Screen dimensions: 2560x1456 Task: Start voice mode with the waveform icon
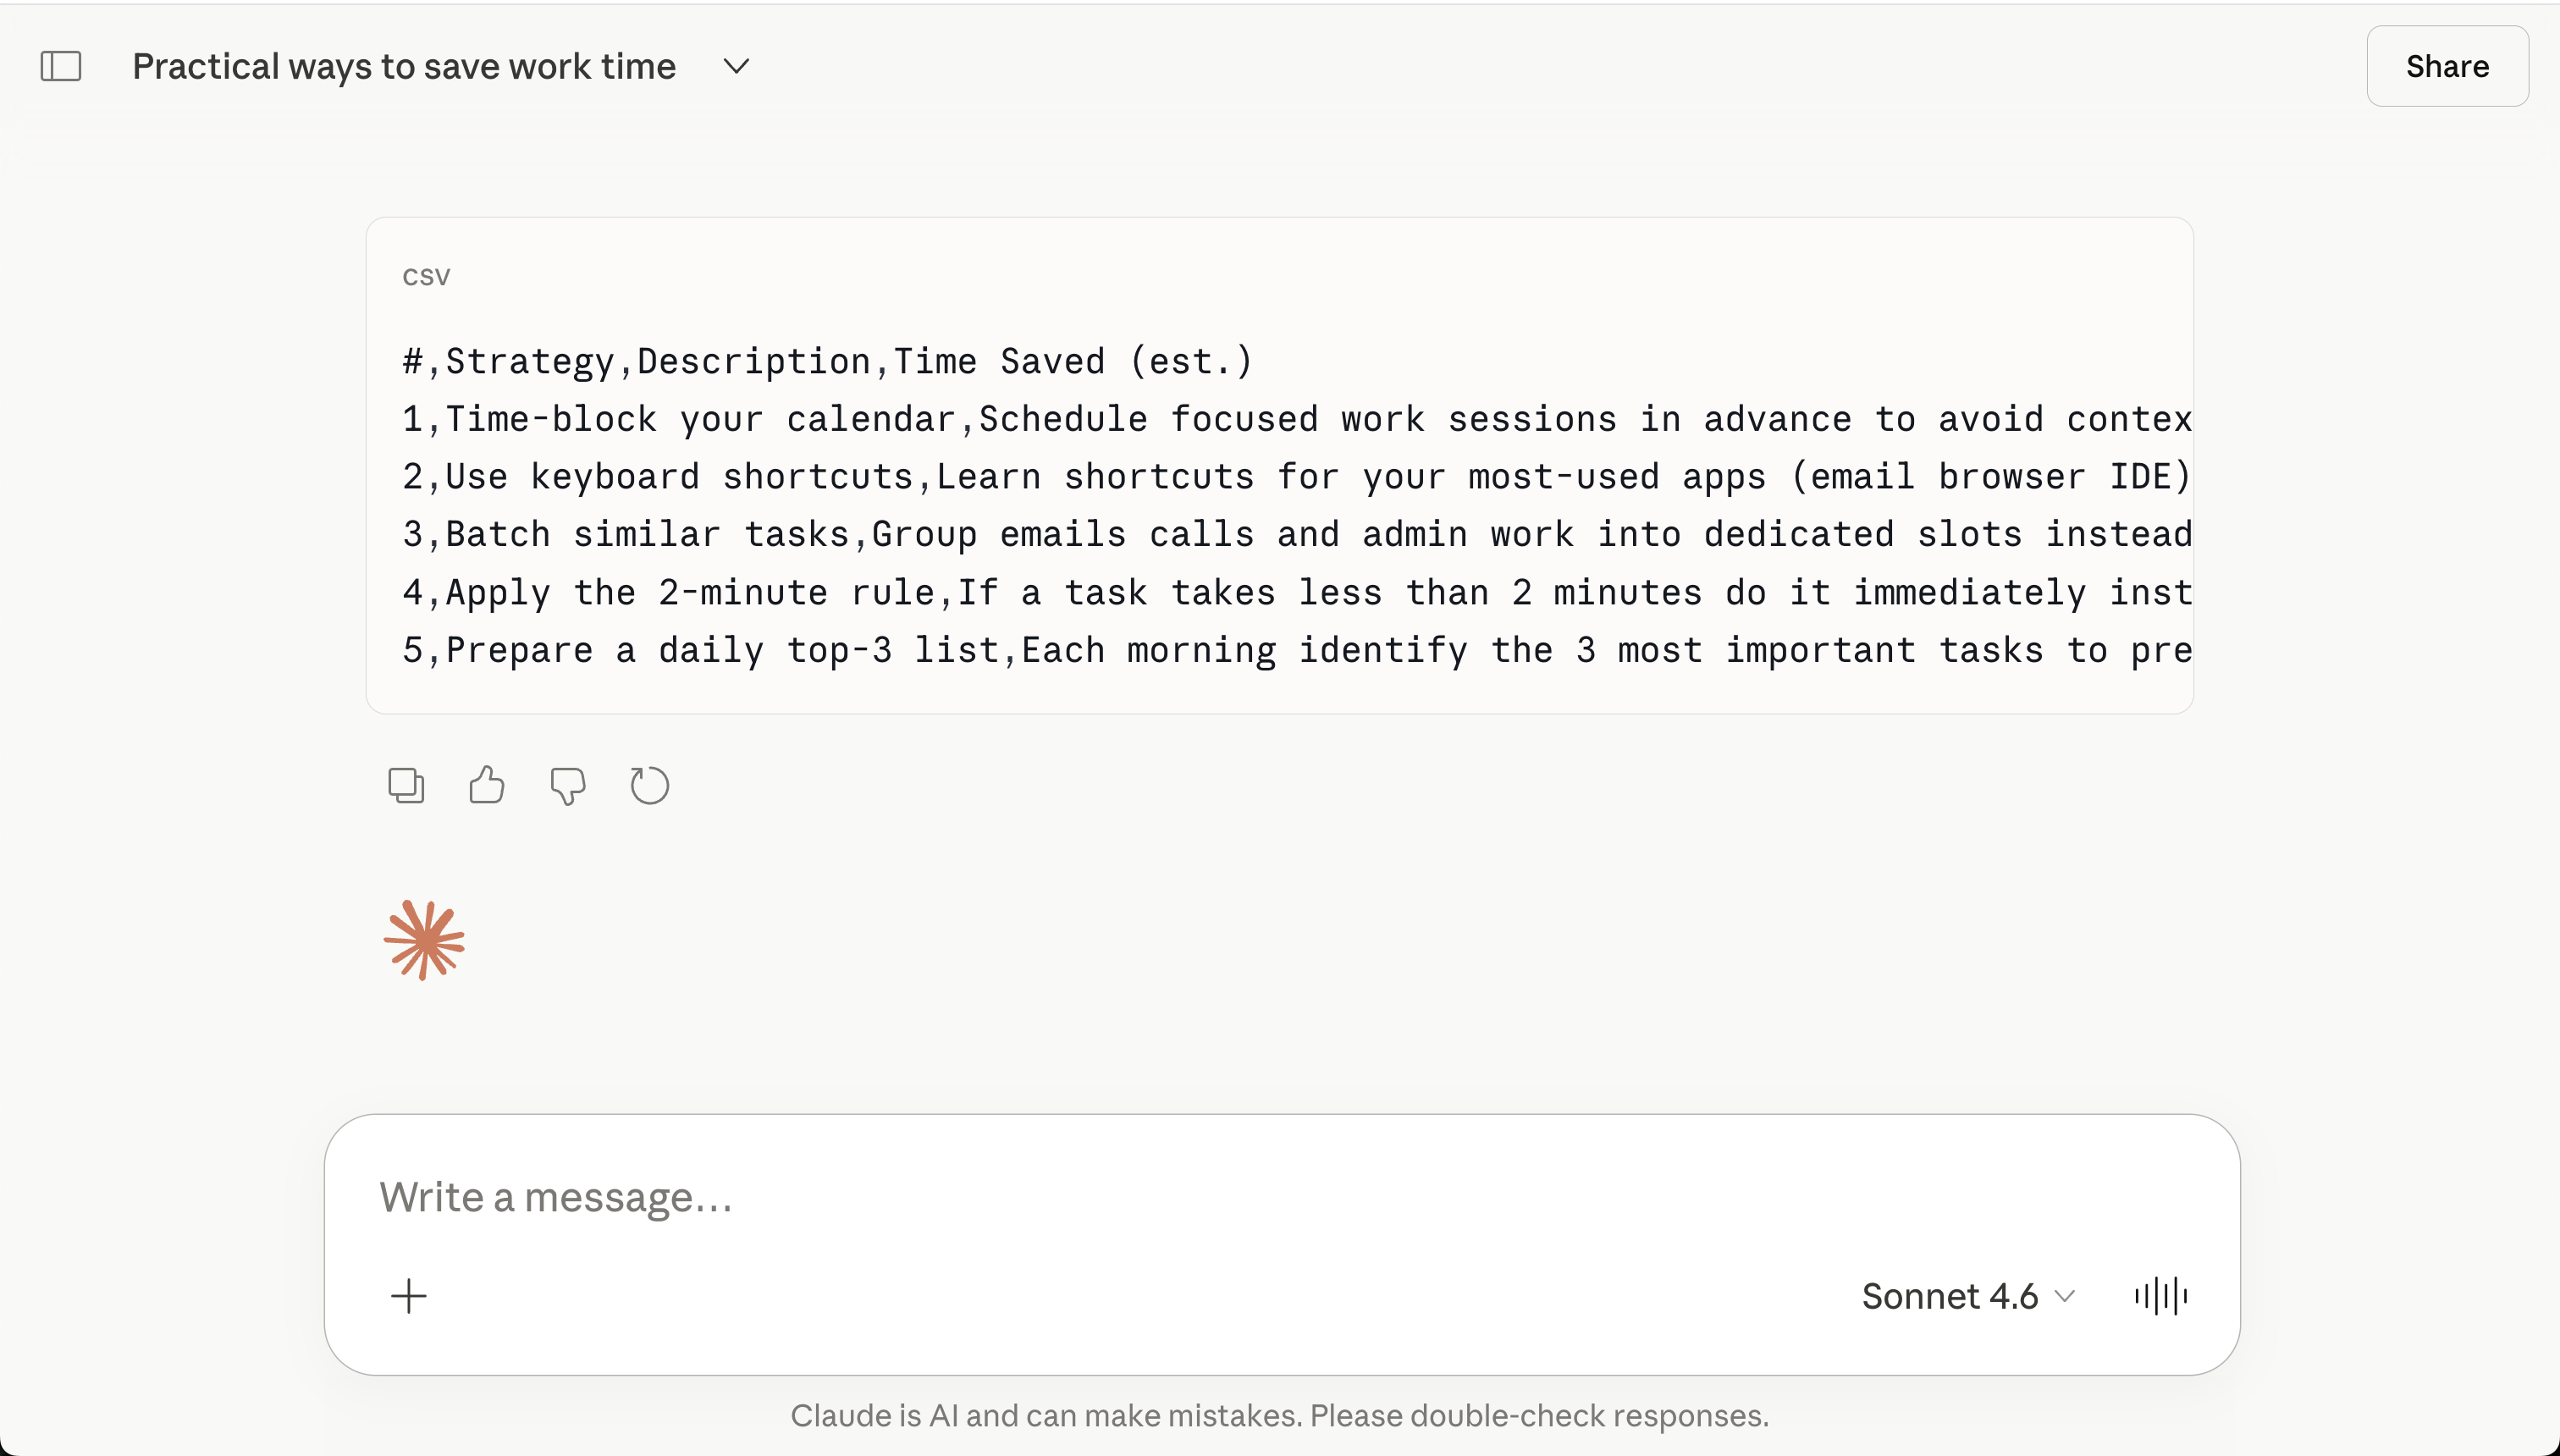click(x=2161, y=1296)
